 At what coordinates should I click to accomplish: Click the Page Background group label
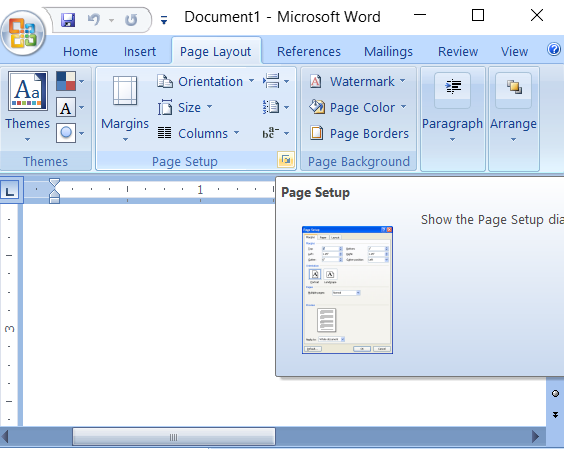(x=359, y=162)
